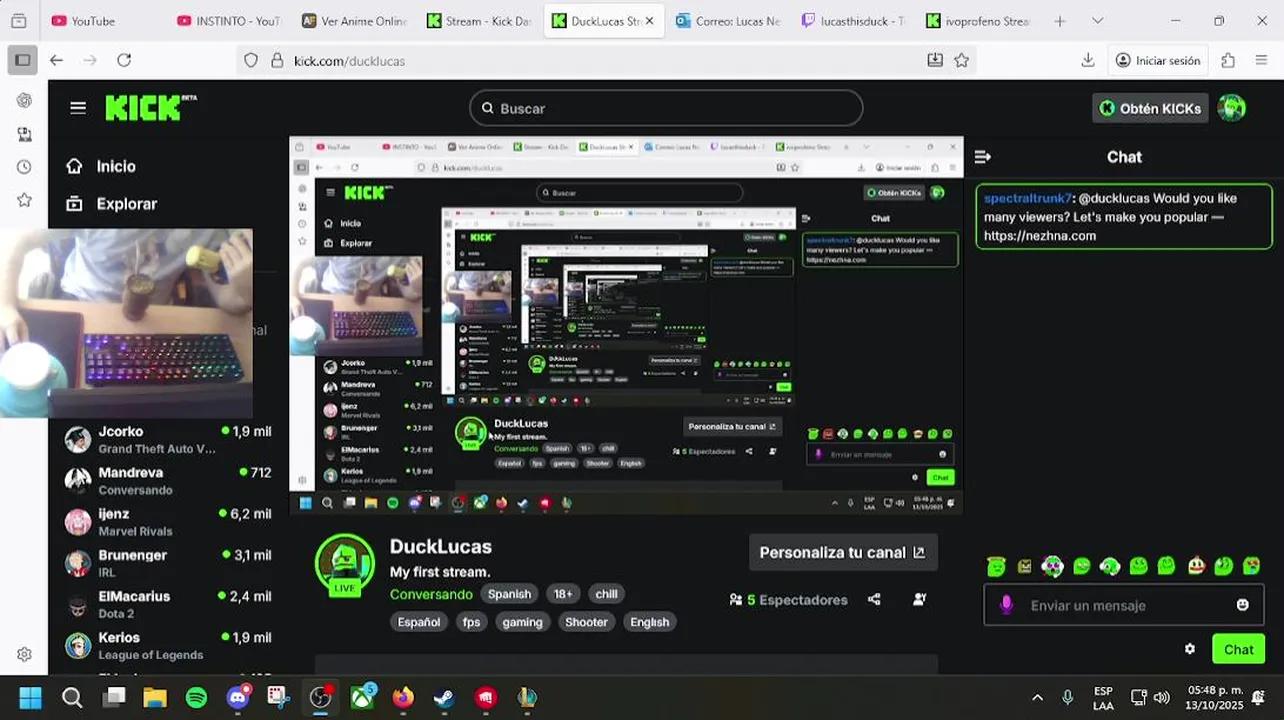Click the DuckLucas live avatar

click(x=344, y=564)
